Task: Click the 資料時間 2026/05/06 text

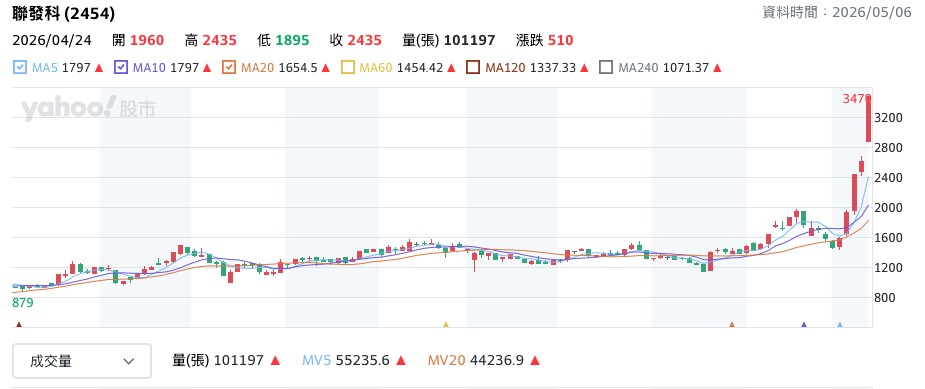Action: tap(837, 12)
